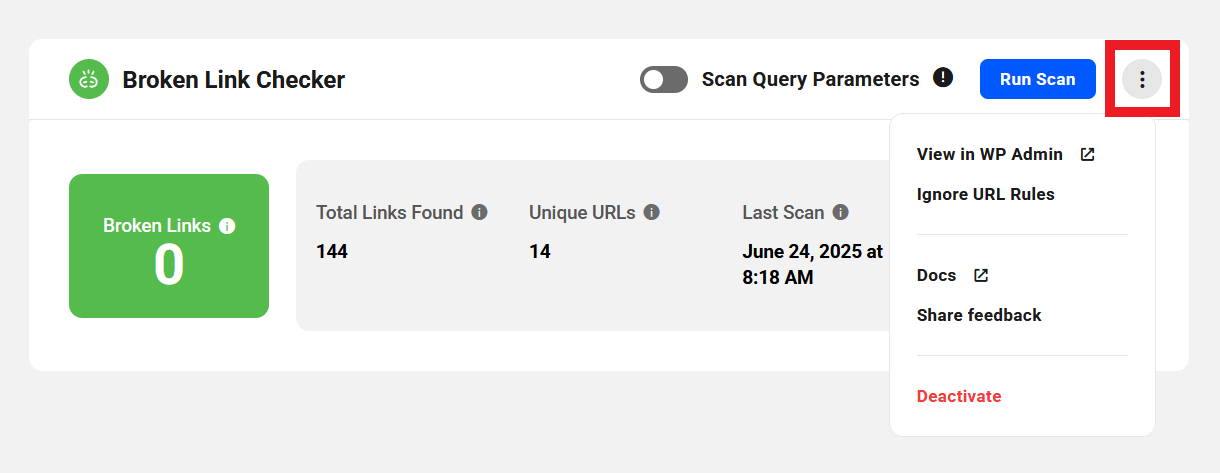Toggle the Scan Query Parameters switch
Viewport: 1220px width, 473px height.
pyautogui.click(x=664, y=80)
